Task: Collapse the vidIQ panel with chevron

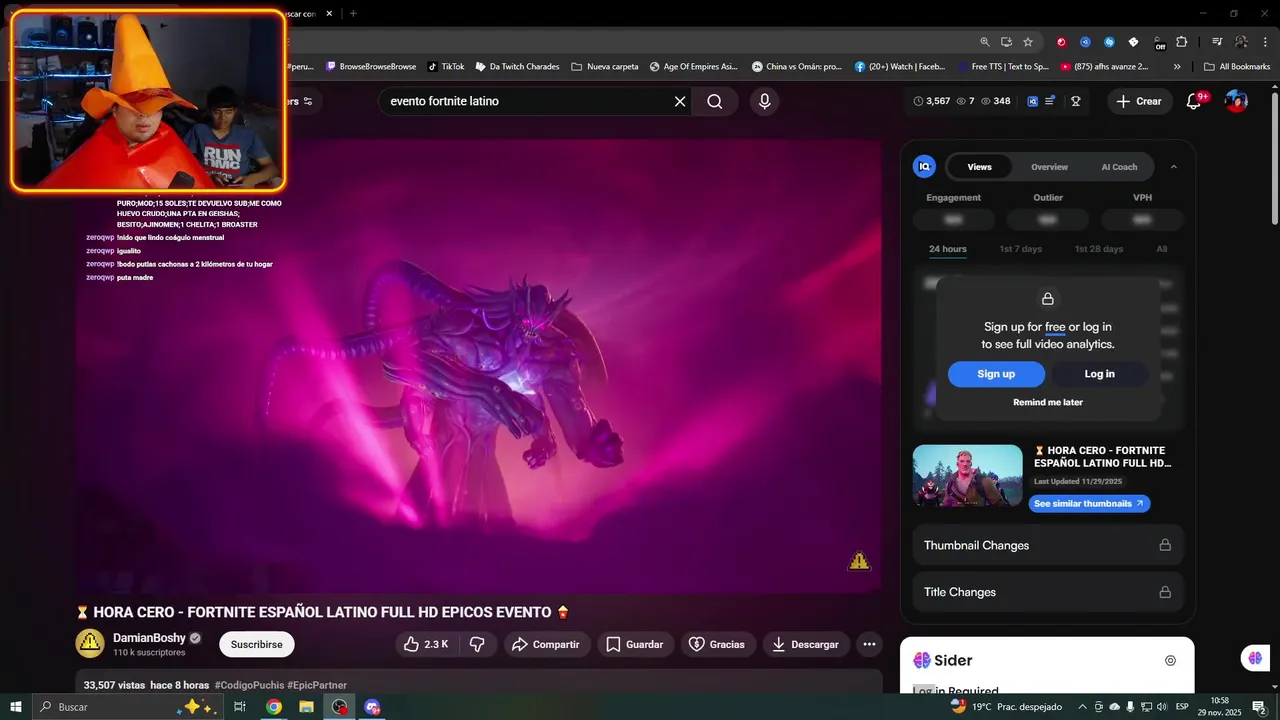Action: coord(1174,167)
